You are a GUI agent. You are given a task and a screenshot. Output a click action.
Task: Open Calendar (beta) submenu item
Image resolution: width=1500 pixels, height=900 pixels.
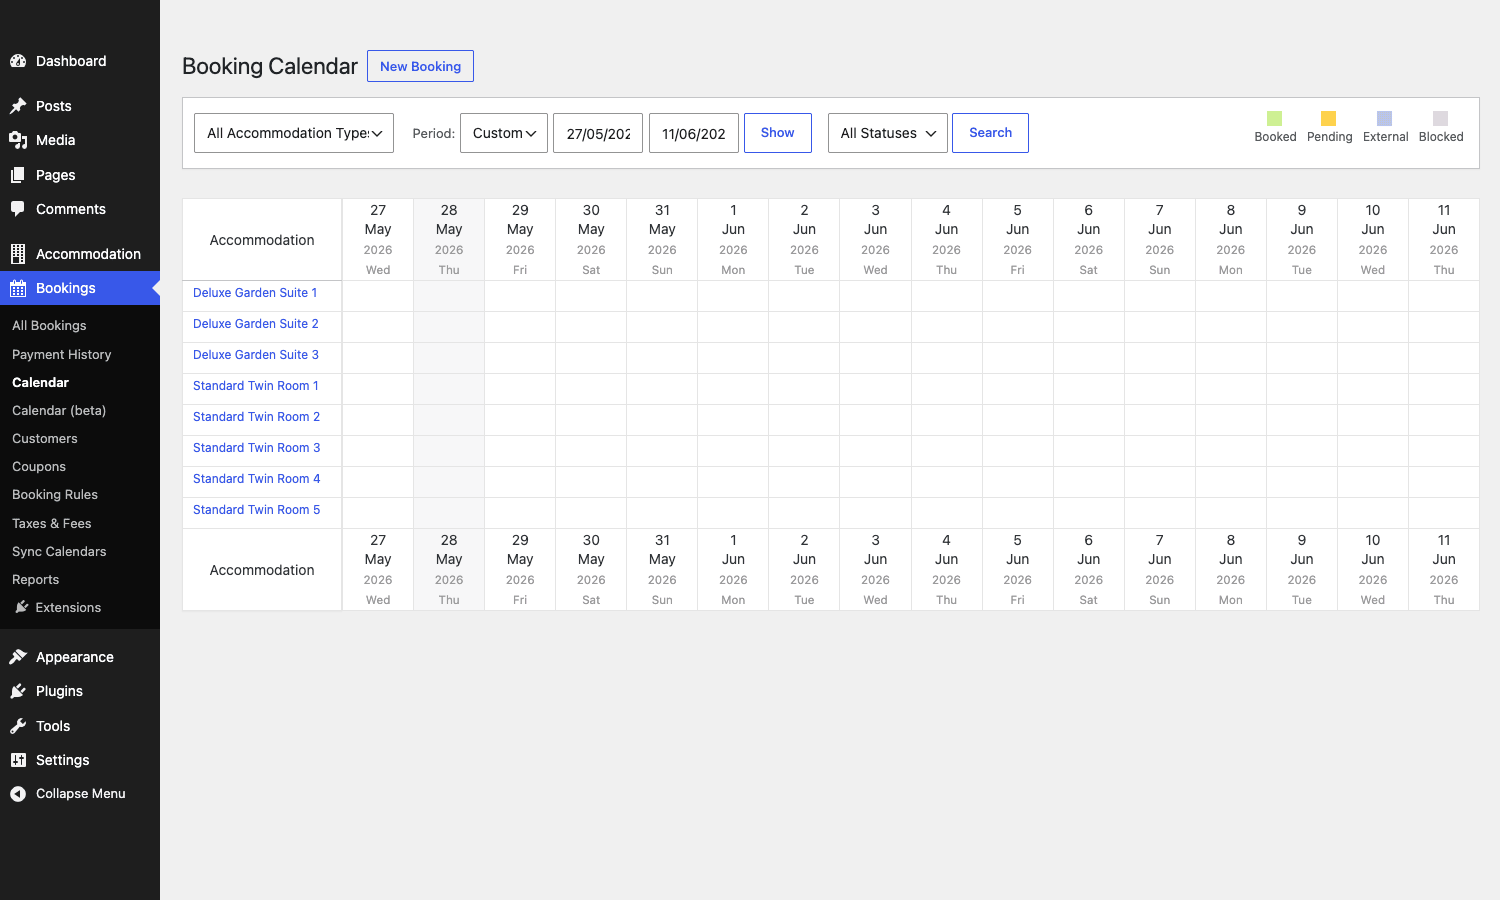[x=59, y=410]
